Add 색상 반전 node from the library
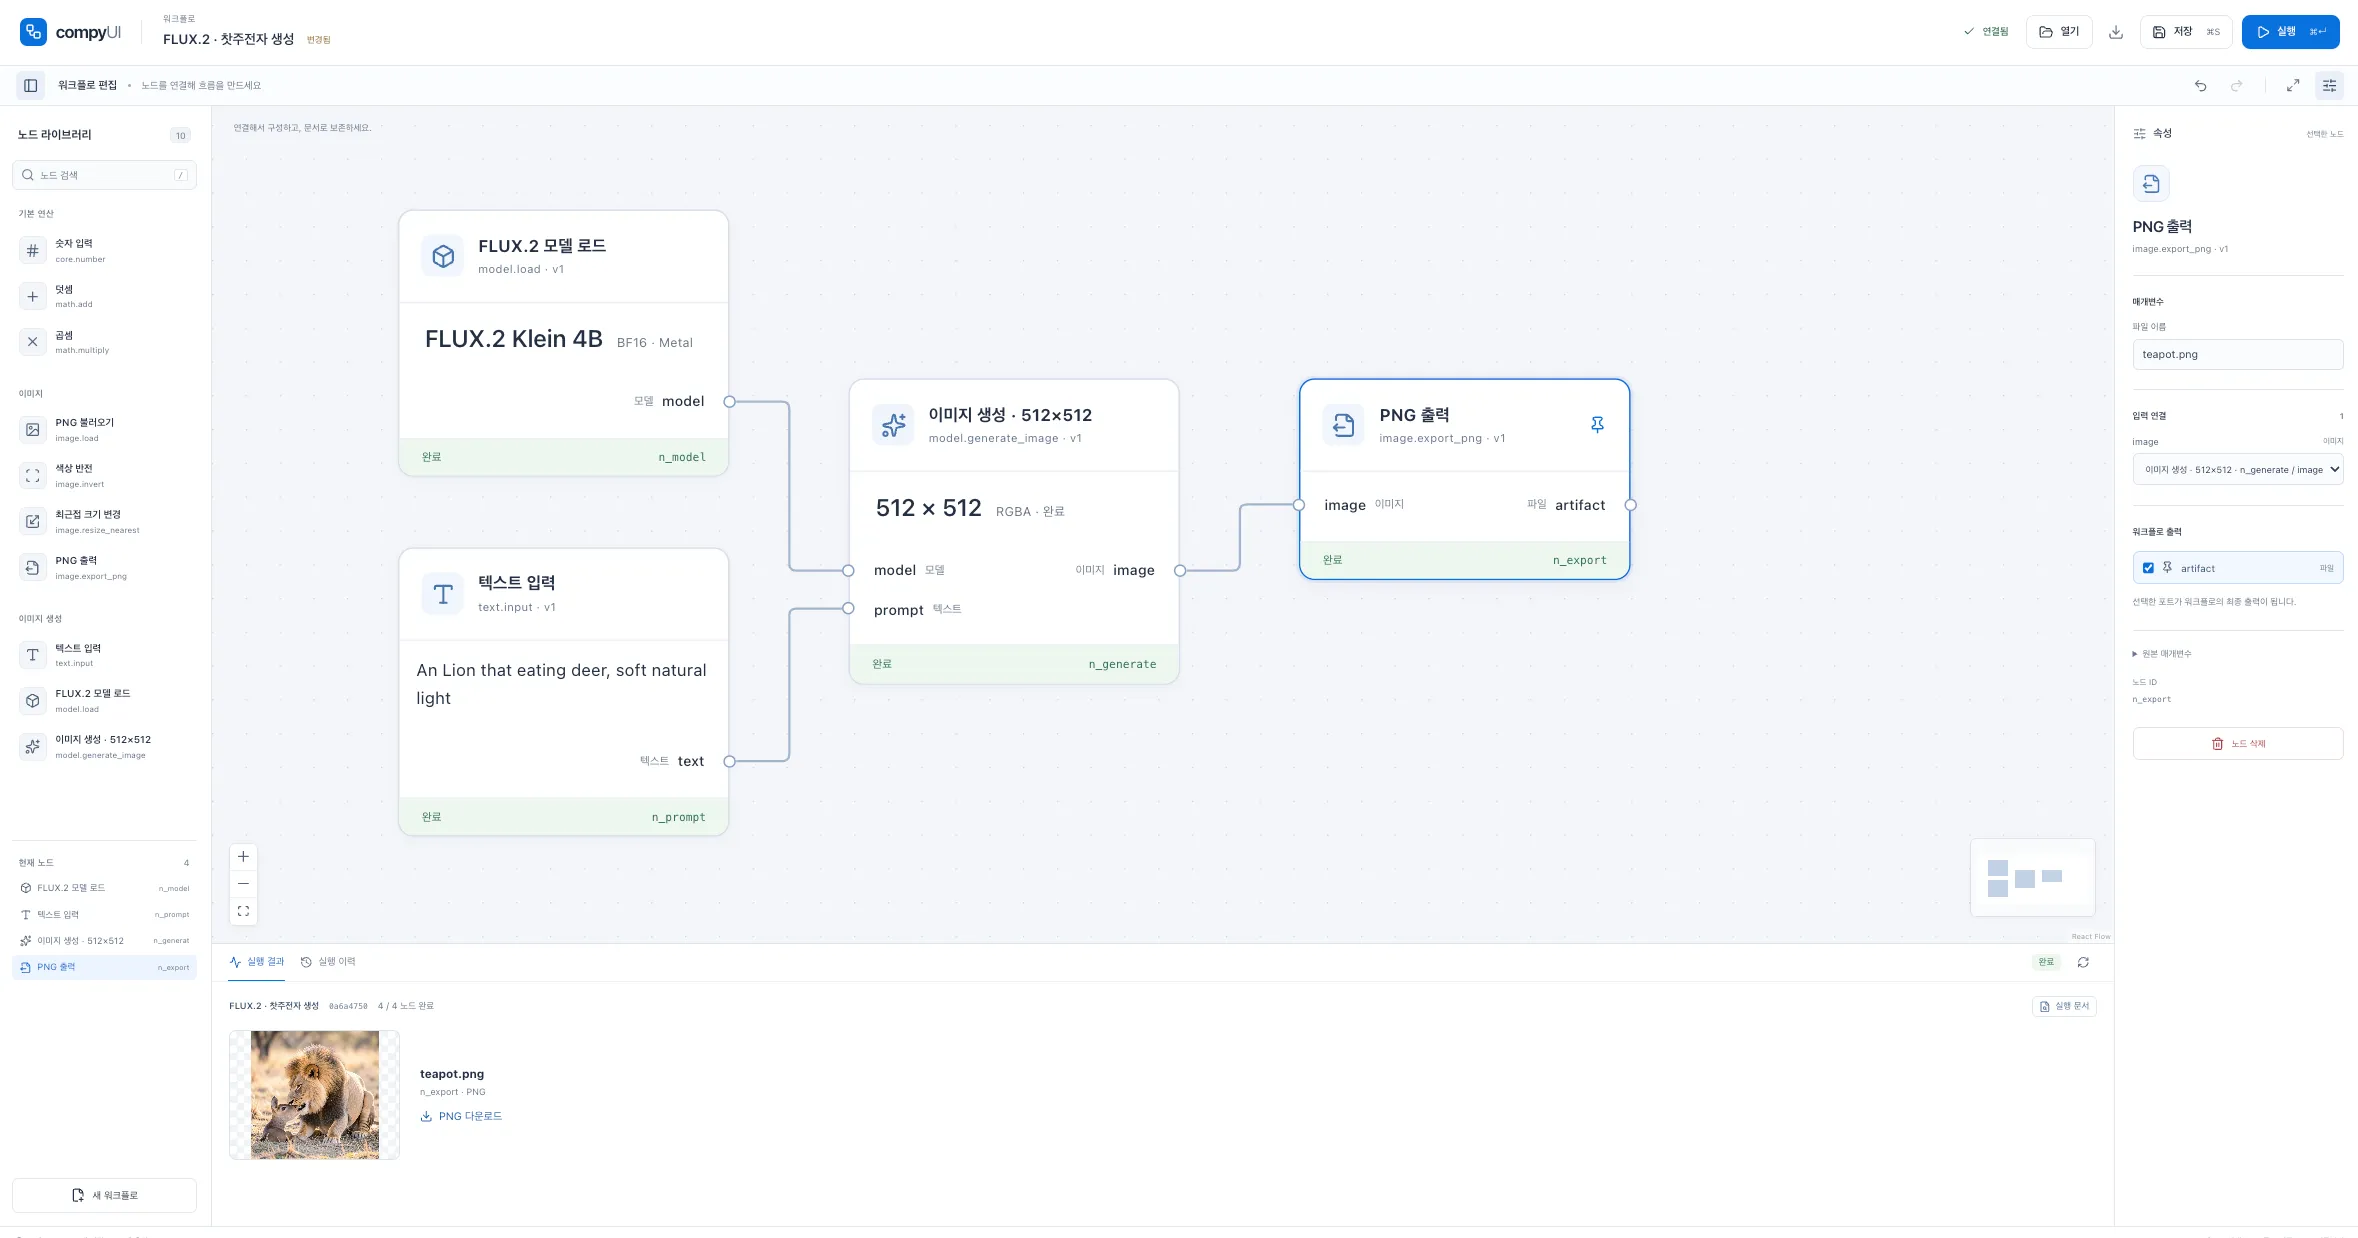Viewport: 2358px width, 1238px height. (105, 475)
